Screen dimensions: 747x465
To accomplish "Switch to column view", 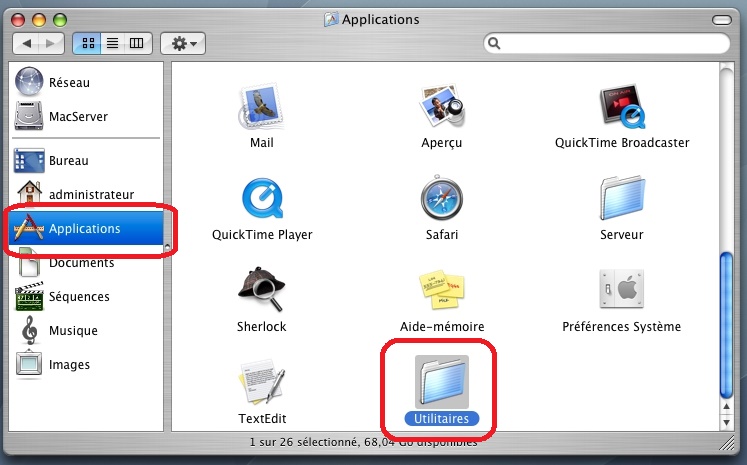I will click(x=137, y=43).
